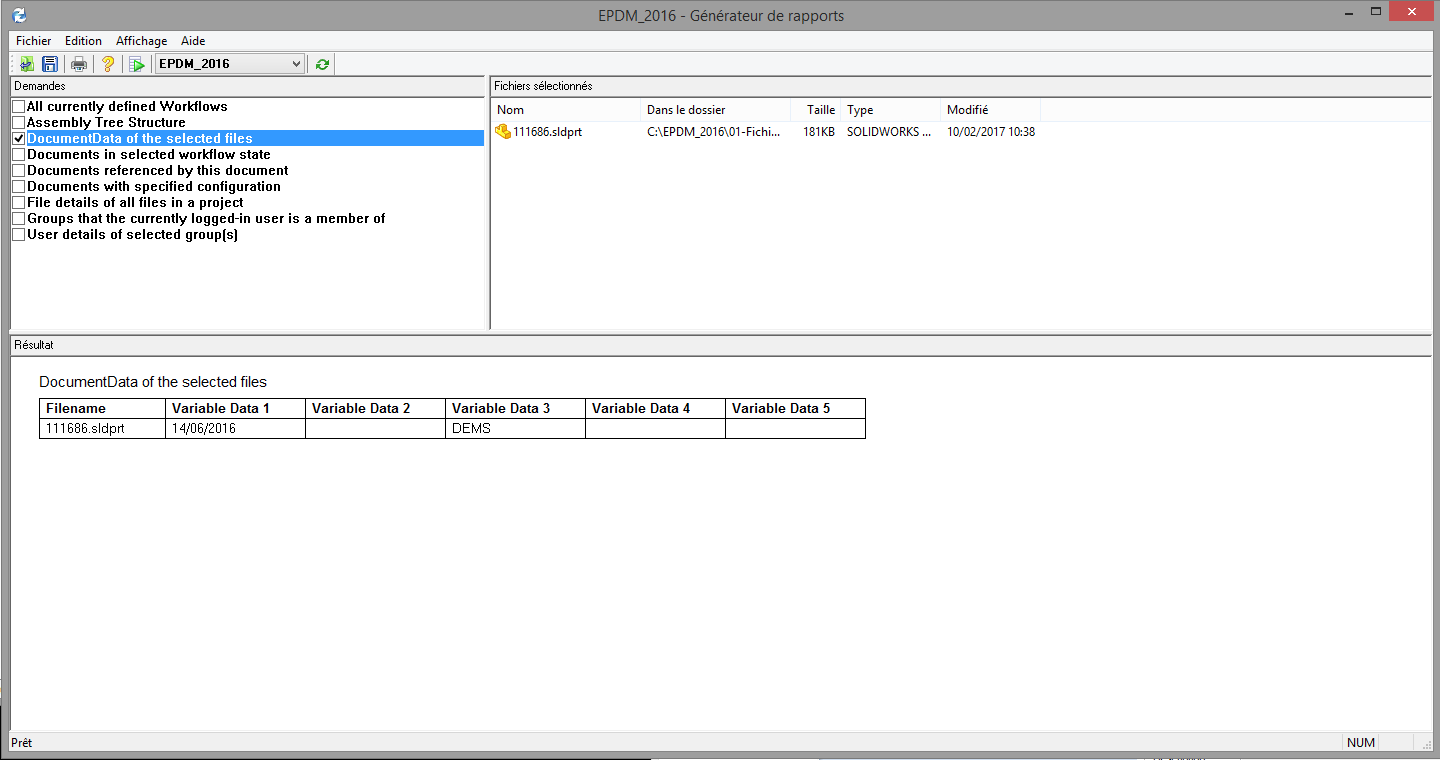The height and width of the screenshot is (760, 1440).
Task: Click the 'Variable Data 3' result header
Action: point(515,408)
